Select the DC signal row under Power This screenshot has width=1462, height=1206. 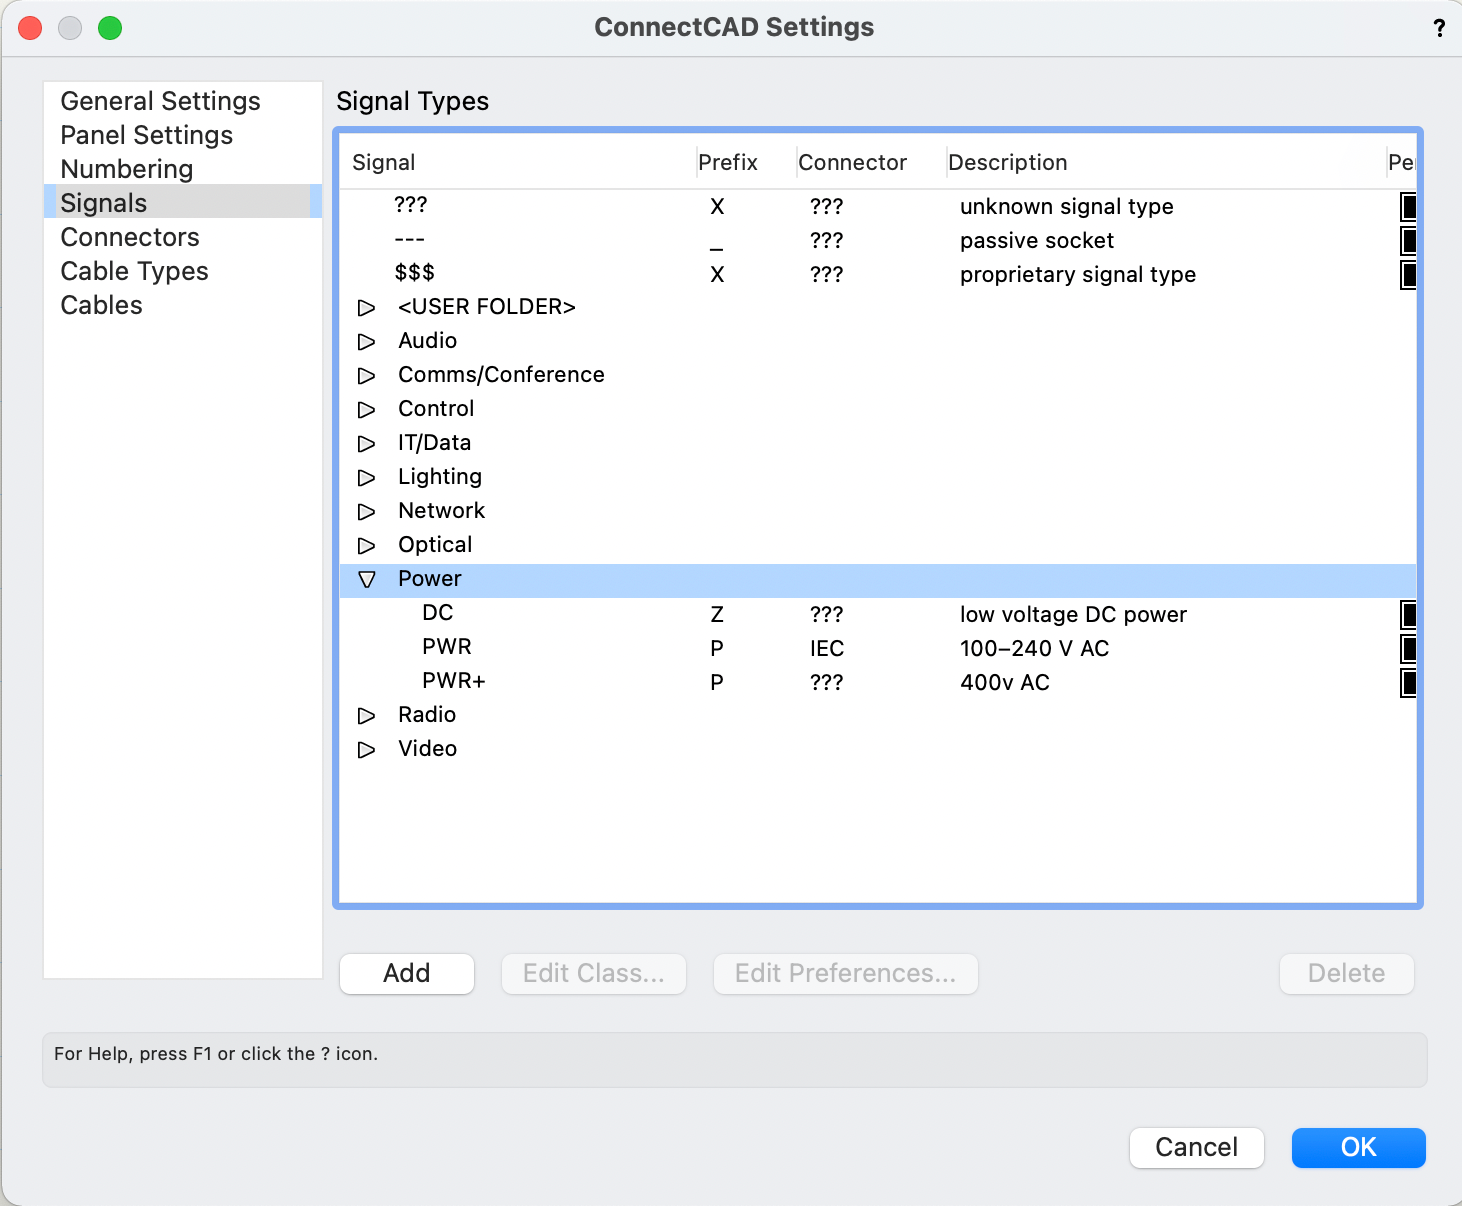(700, 614)
